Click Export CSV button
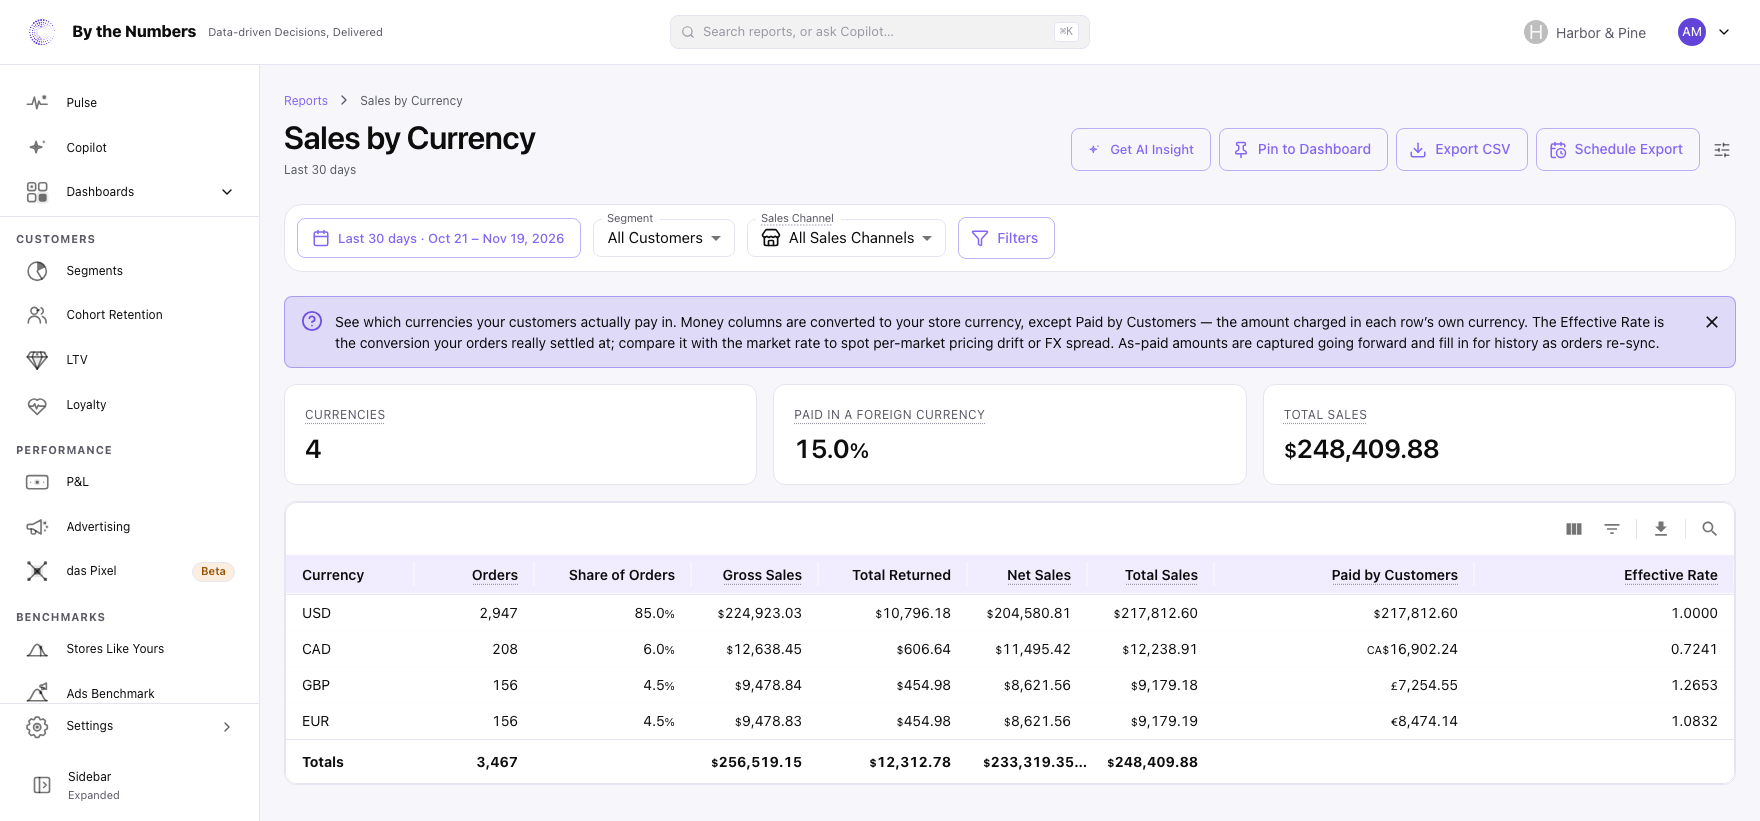This screenshot has height=821, width=1760. (1462, 149)
